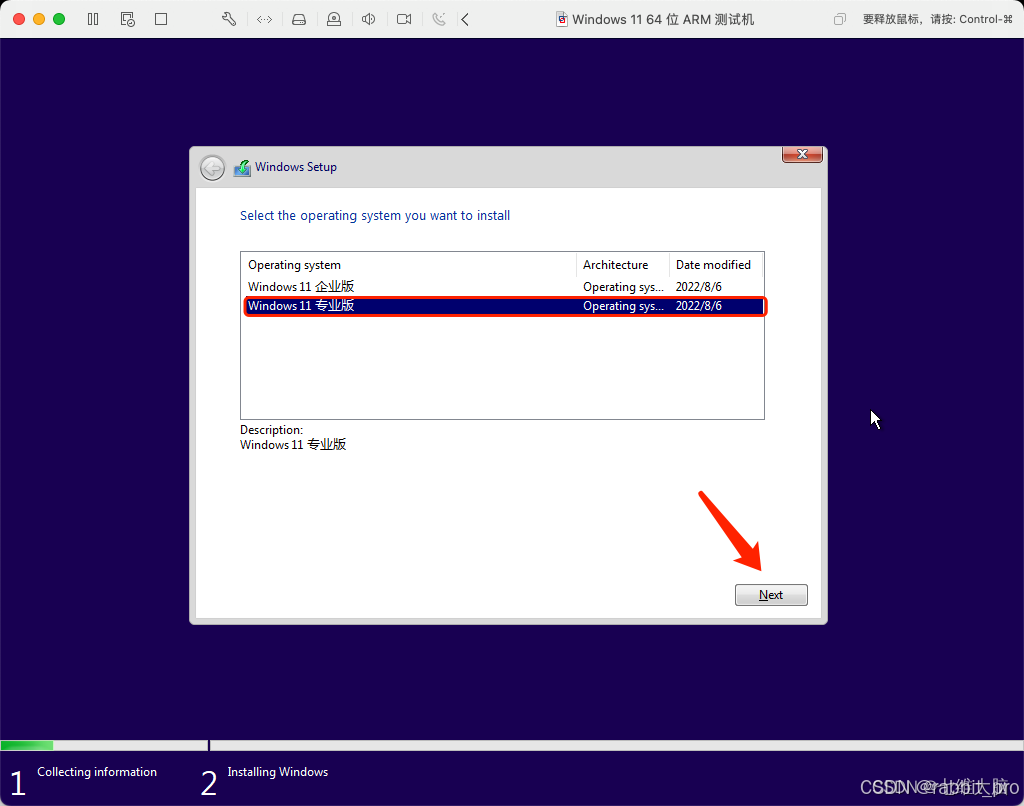1024x806 pixels.
Task: Click the video camera toolbar icon
Action: pos(404,19)
